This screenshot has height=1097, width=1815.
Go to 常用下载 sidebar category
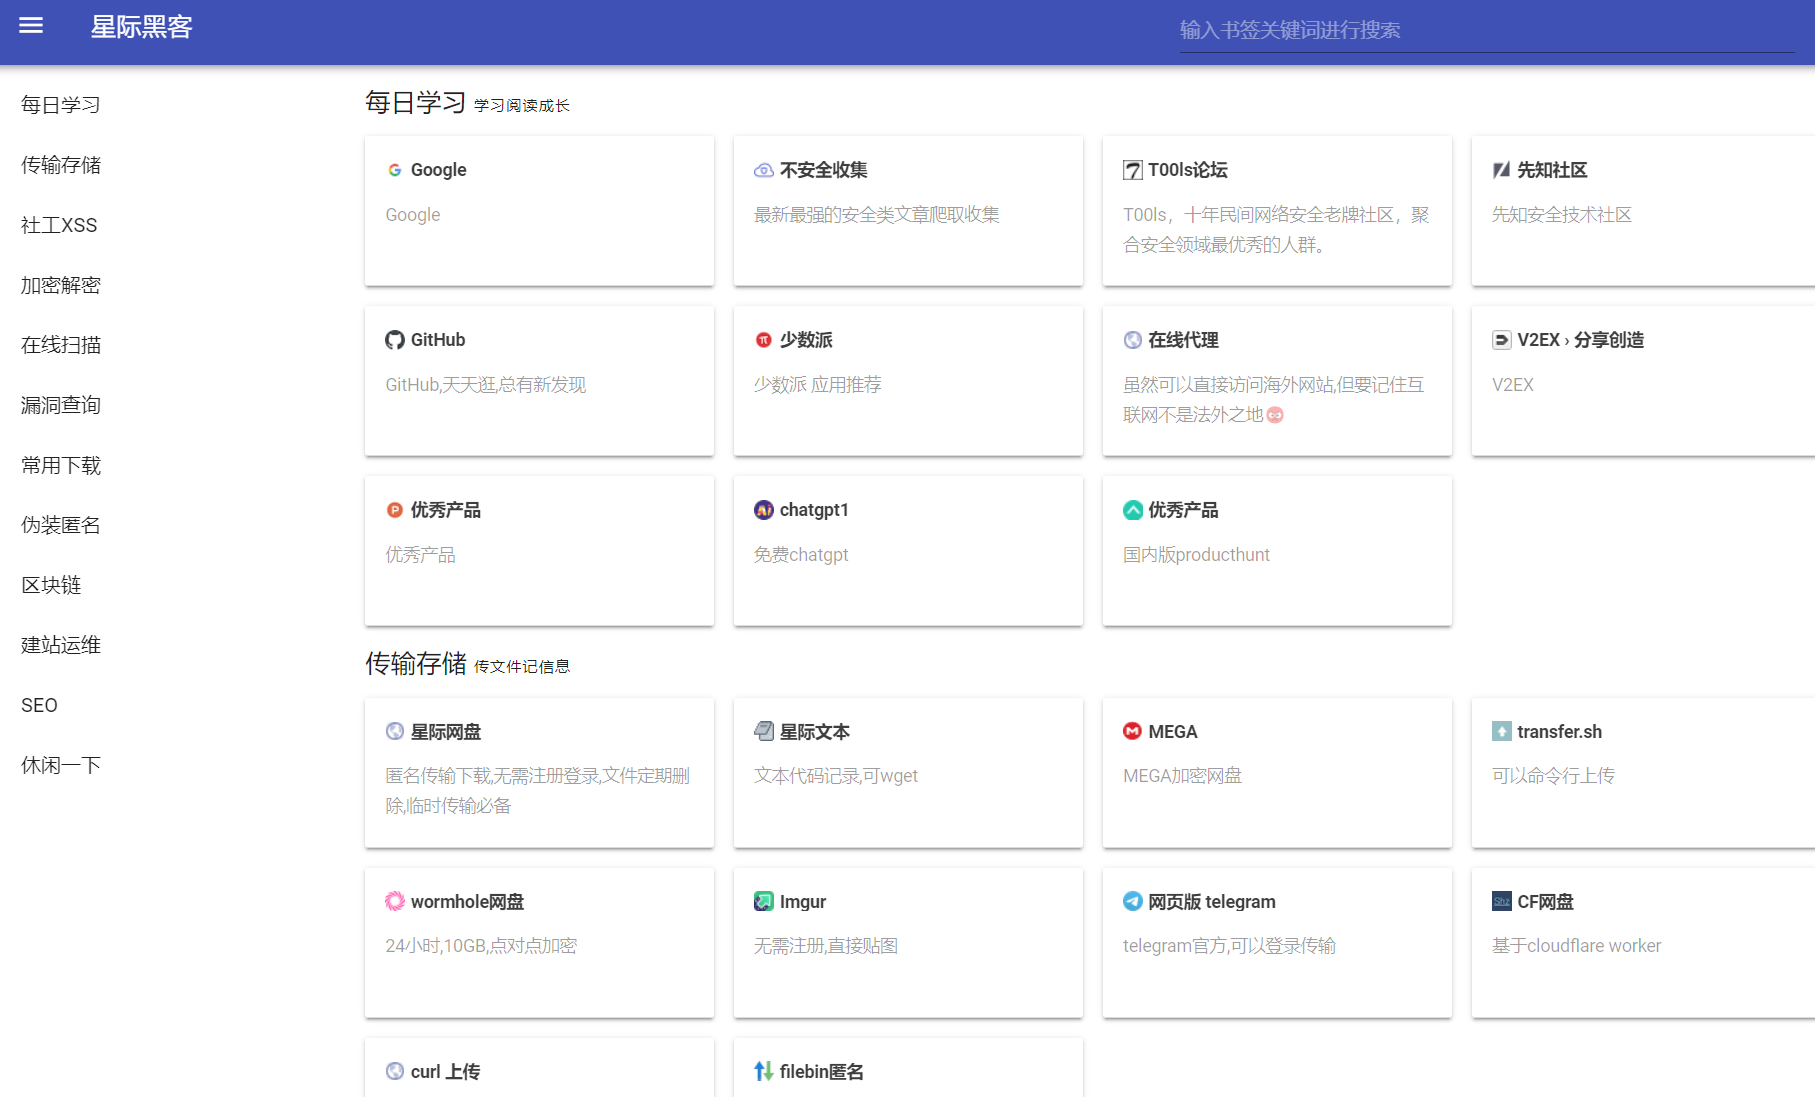pos(61,465)
